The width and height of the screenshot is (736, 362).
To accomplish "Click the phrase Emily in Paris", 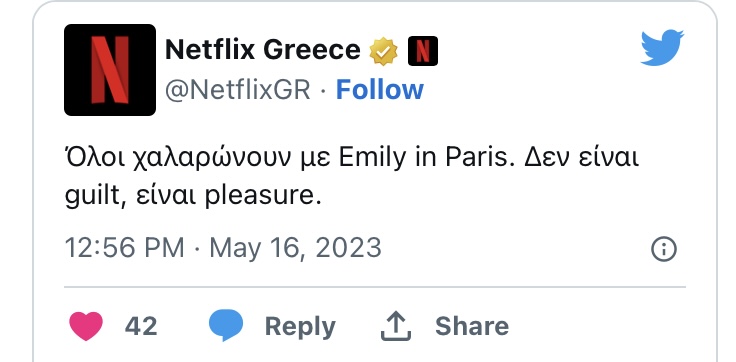I will pos(424,159).
